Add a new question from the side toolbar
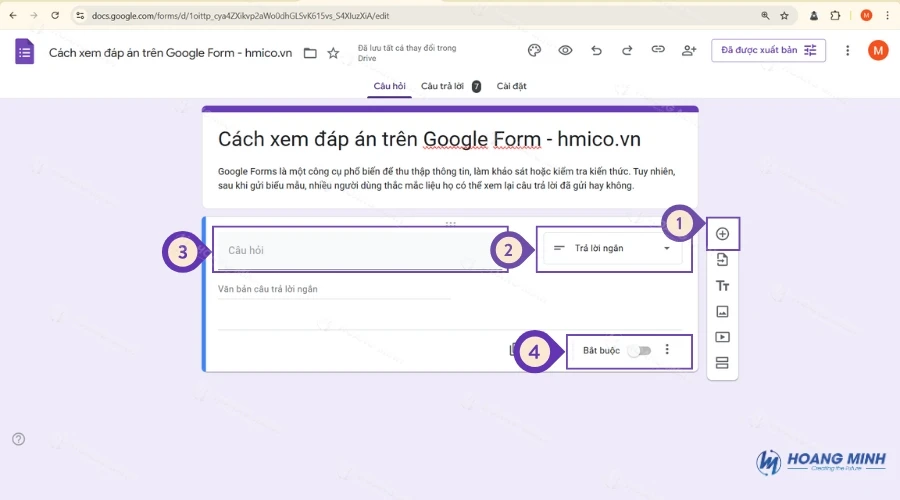This screenshot has height=500, width=900. (722, 234)
